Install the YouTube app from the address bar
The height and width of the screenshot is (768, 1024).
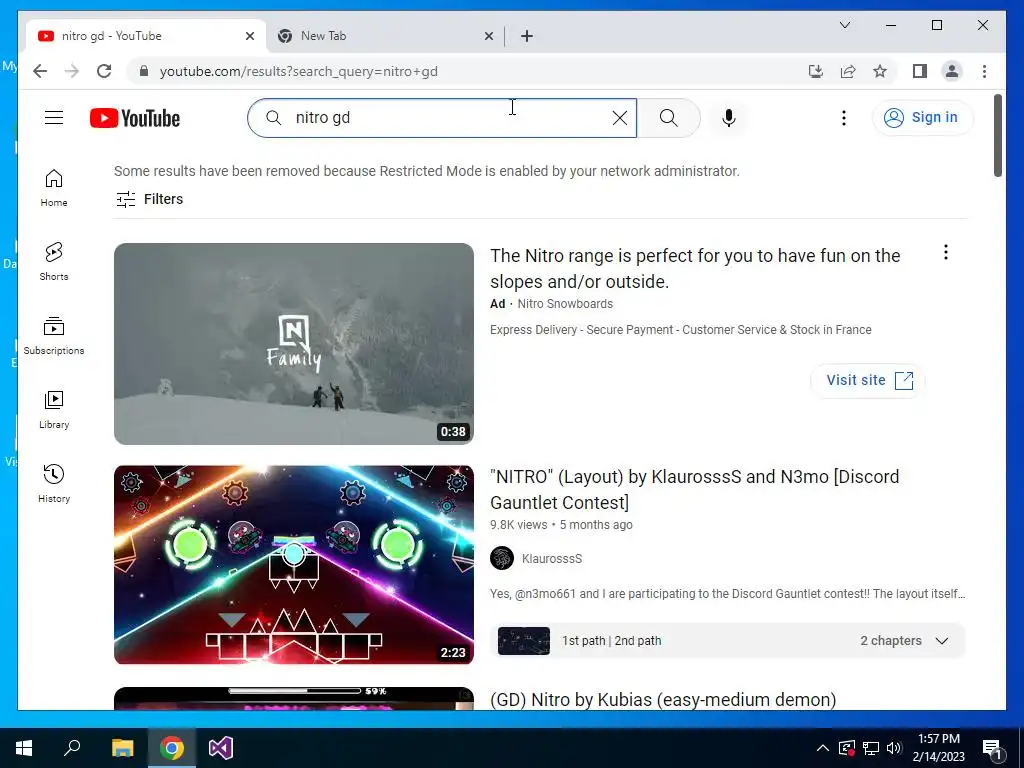coord(816,71)
